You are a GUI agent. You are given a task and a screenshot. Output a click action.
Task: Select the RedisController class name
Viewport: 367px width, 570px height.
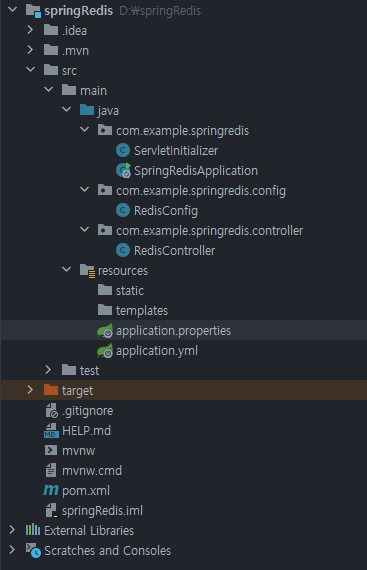point(174,250)
